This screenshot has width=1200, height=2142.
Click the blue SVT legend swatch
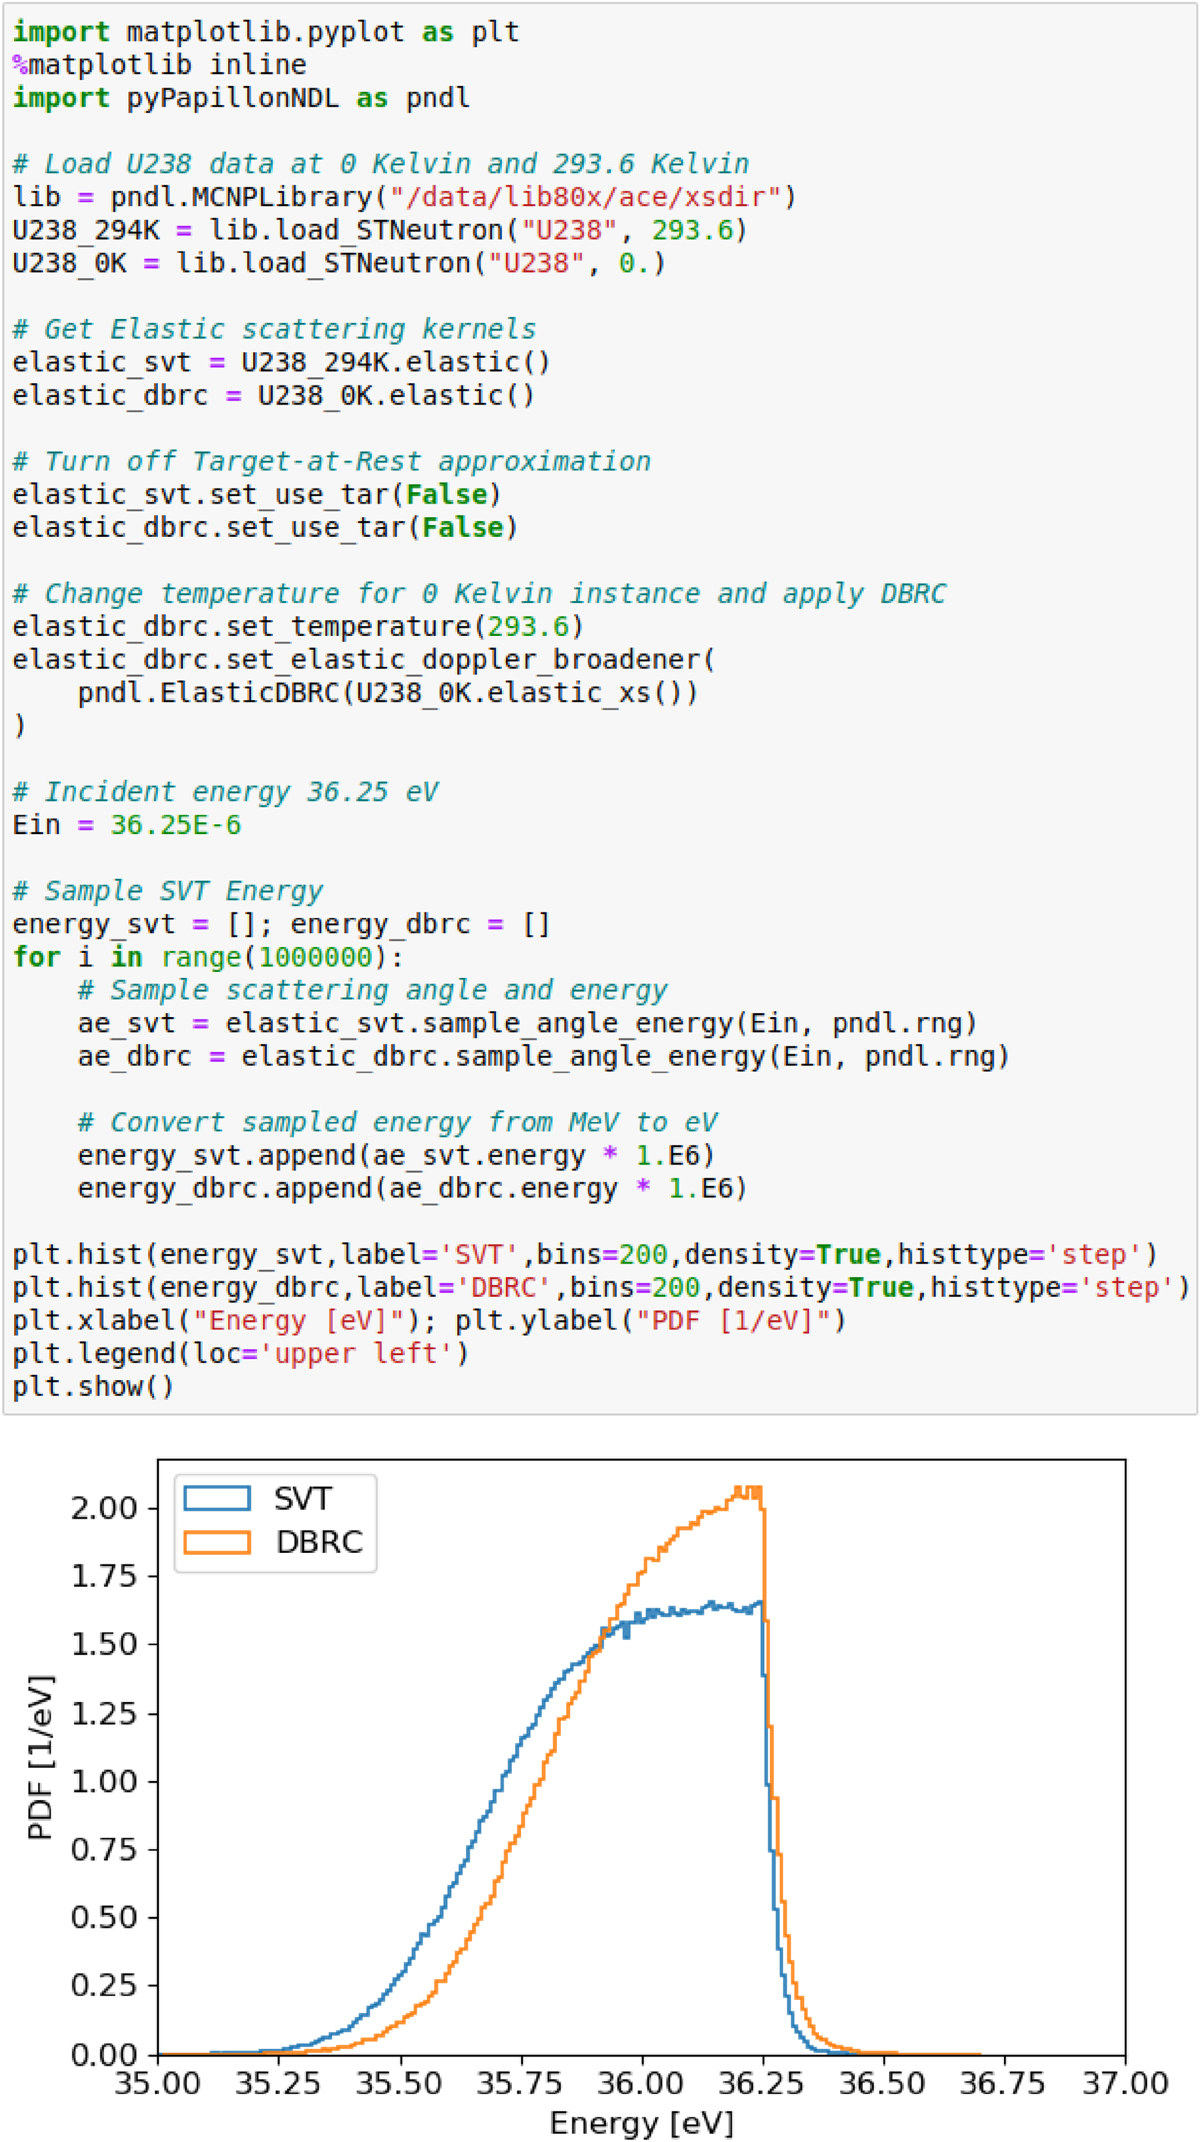pos(217,1498)
